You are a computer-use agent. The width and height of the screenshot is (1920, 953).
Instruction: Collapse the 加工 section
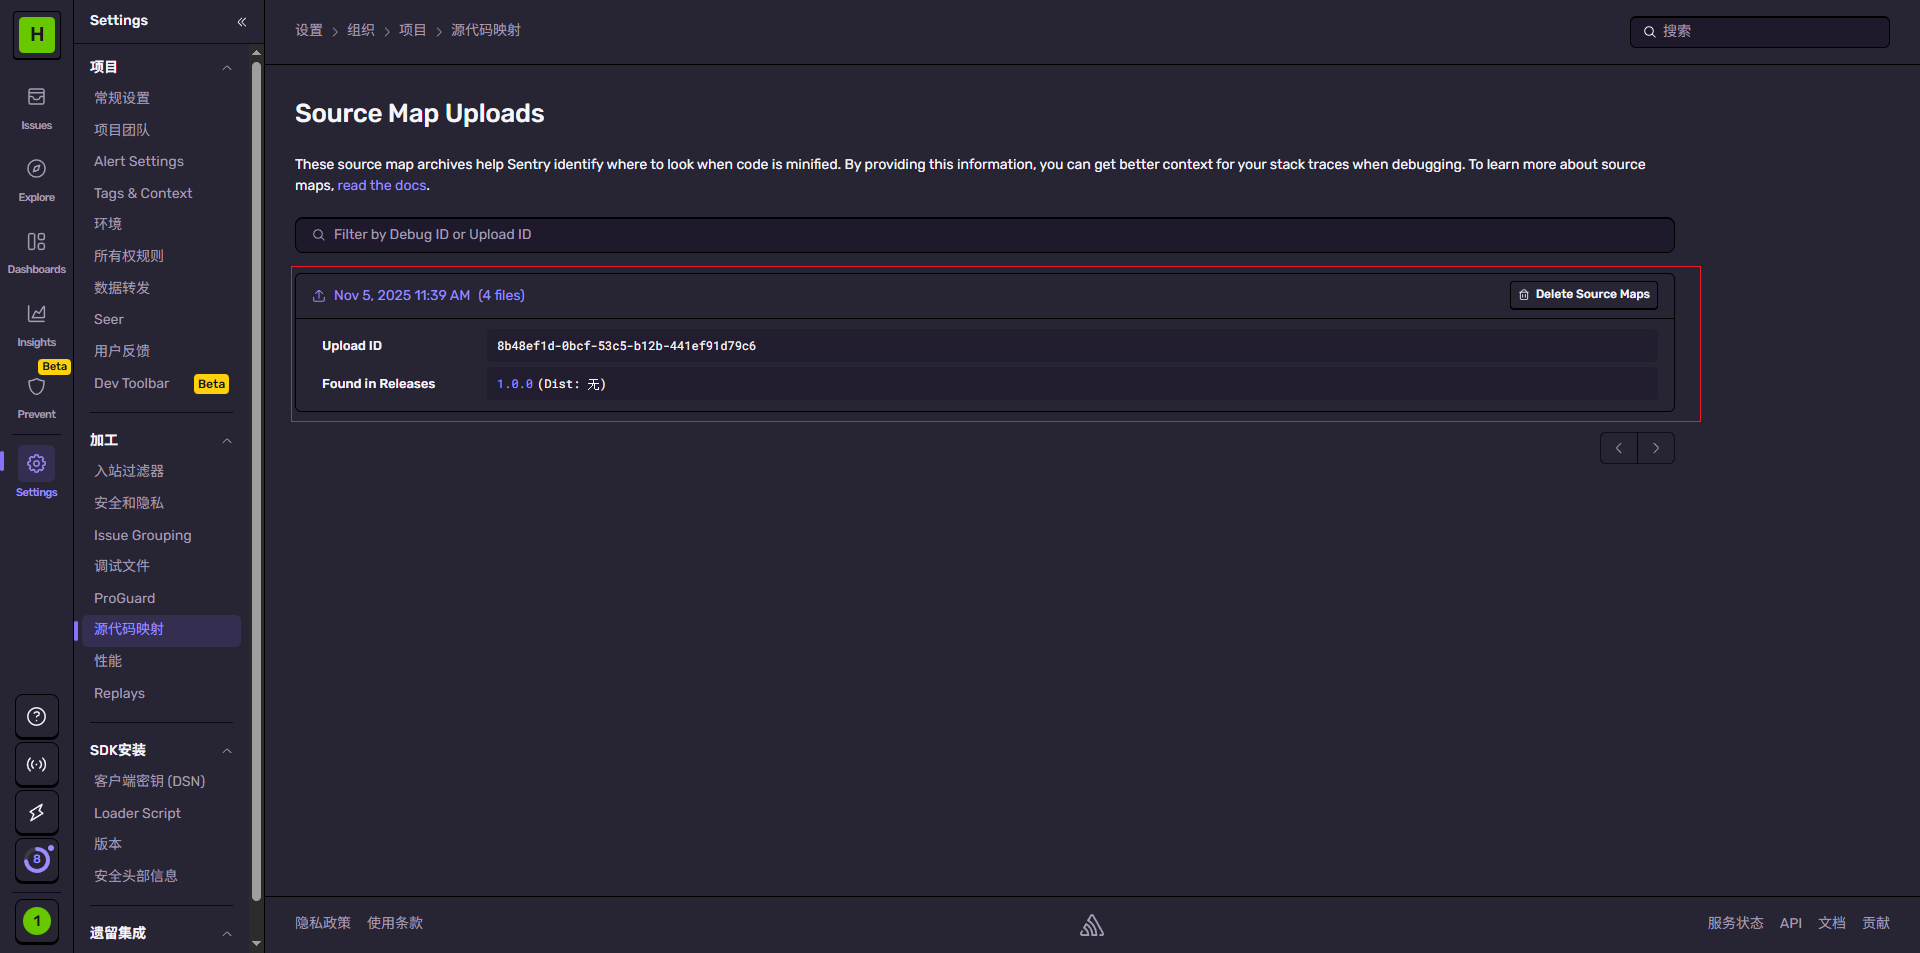pos(227,441)
